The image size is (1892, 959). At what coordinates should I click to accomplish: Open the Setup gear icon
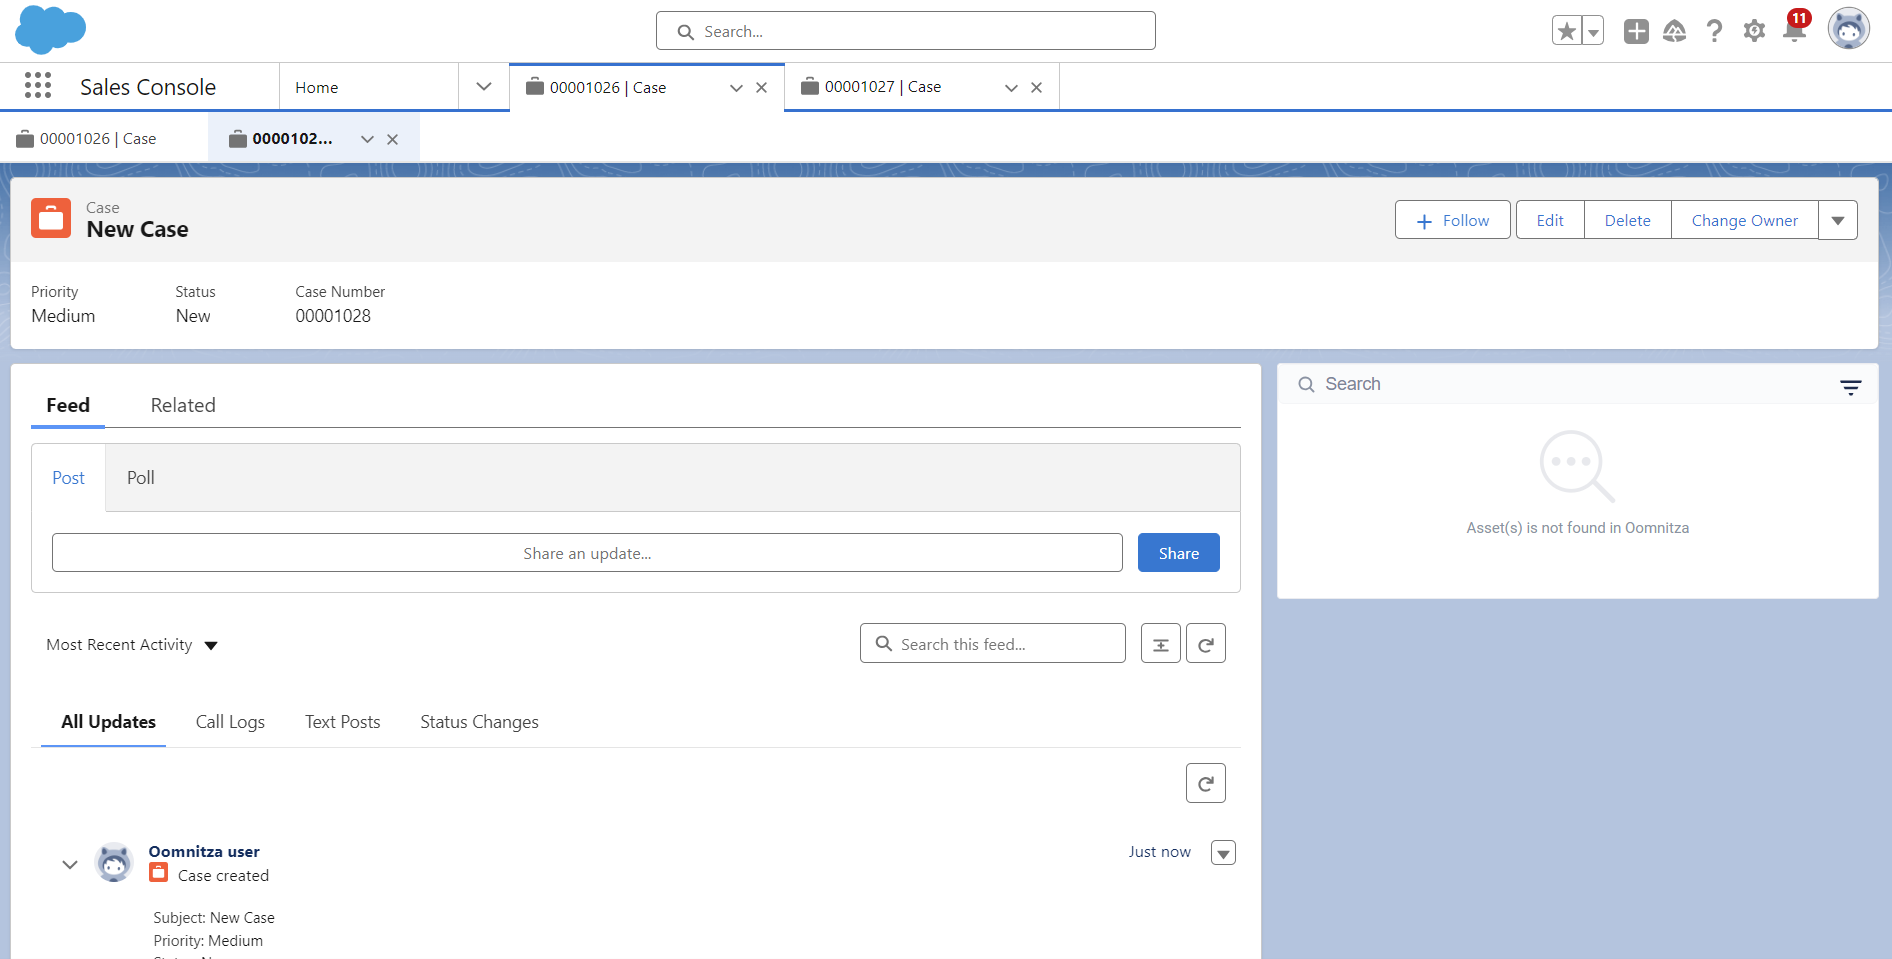[x=1754, y=31]
